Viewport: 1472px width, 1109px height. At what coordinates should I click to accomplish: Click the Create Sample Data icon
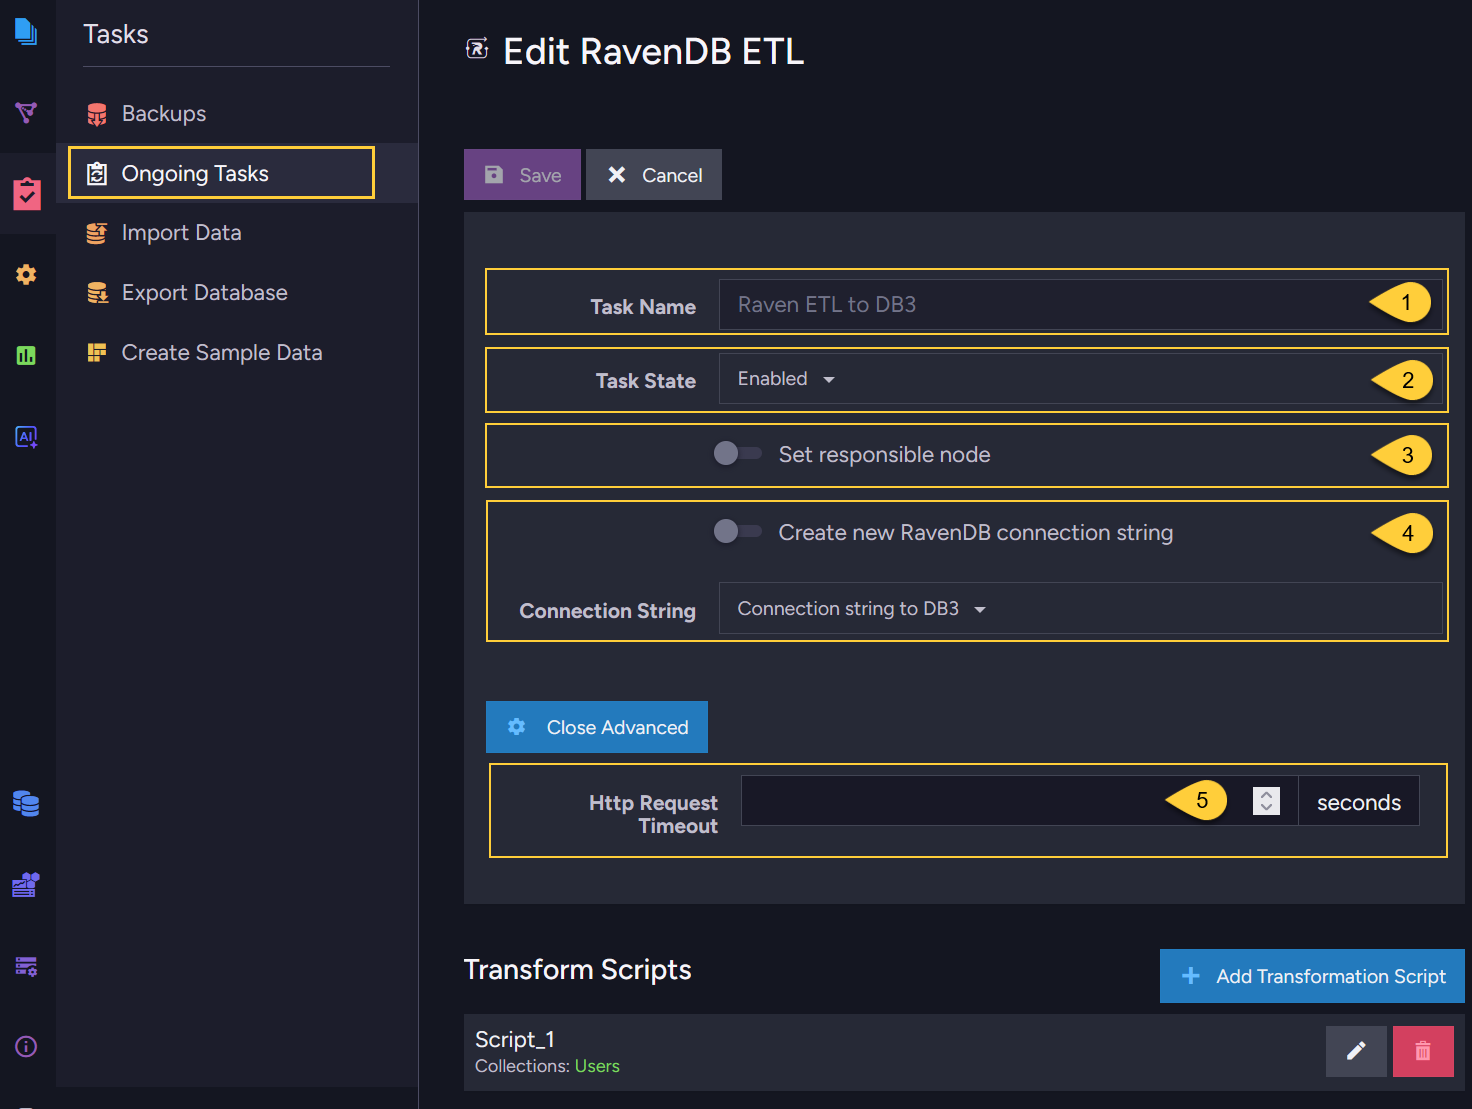tap(97, 352)
